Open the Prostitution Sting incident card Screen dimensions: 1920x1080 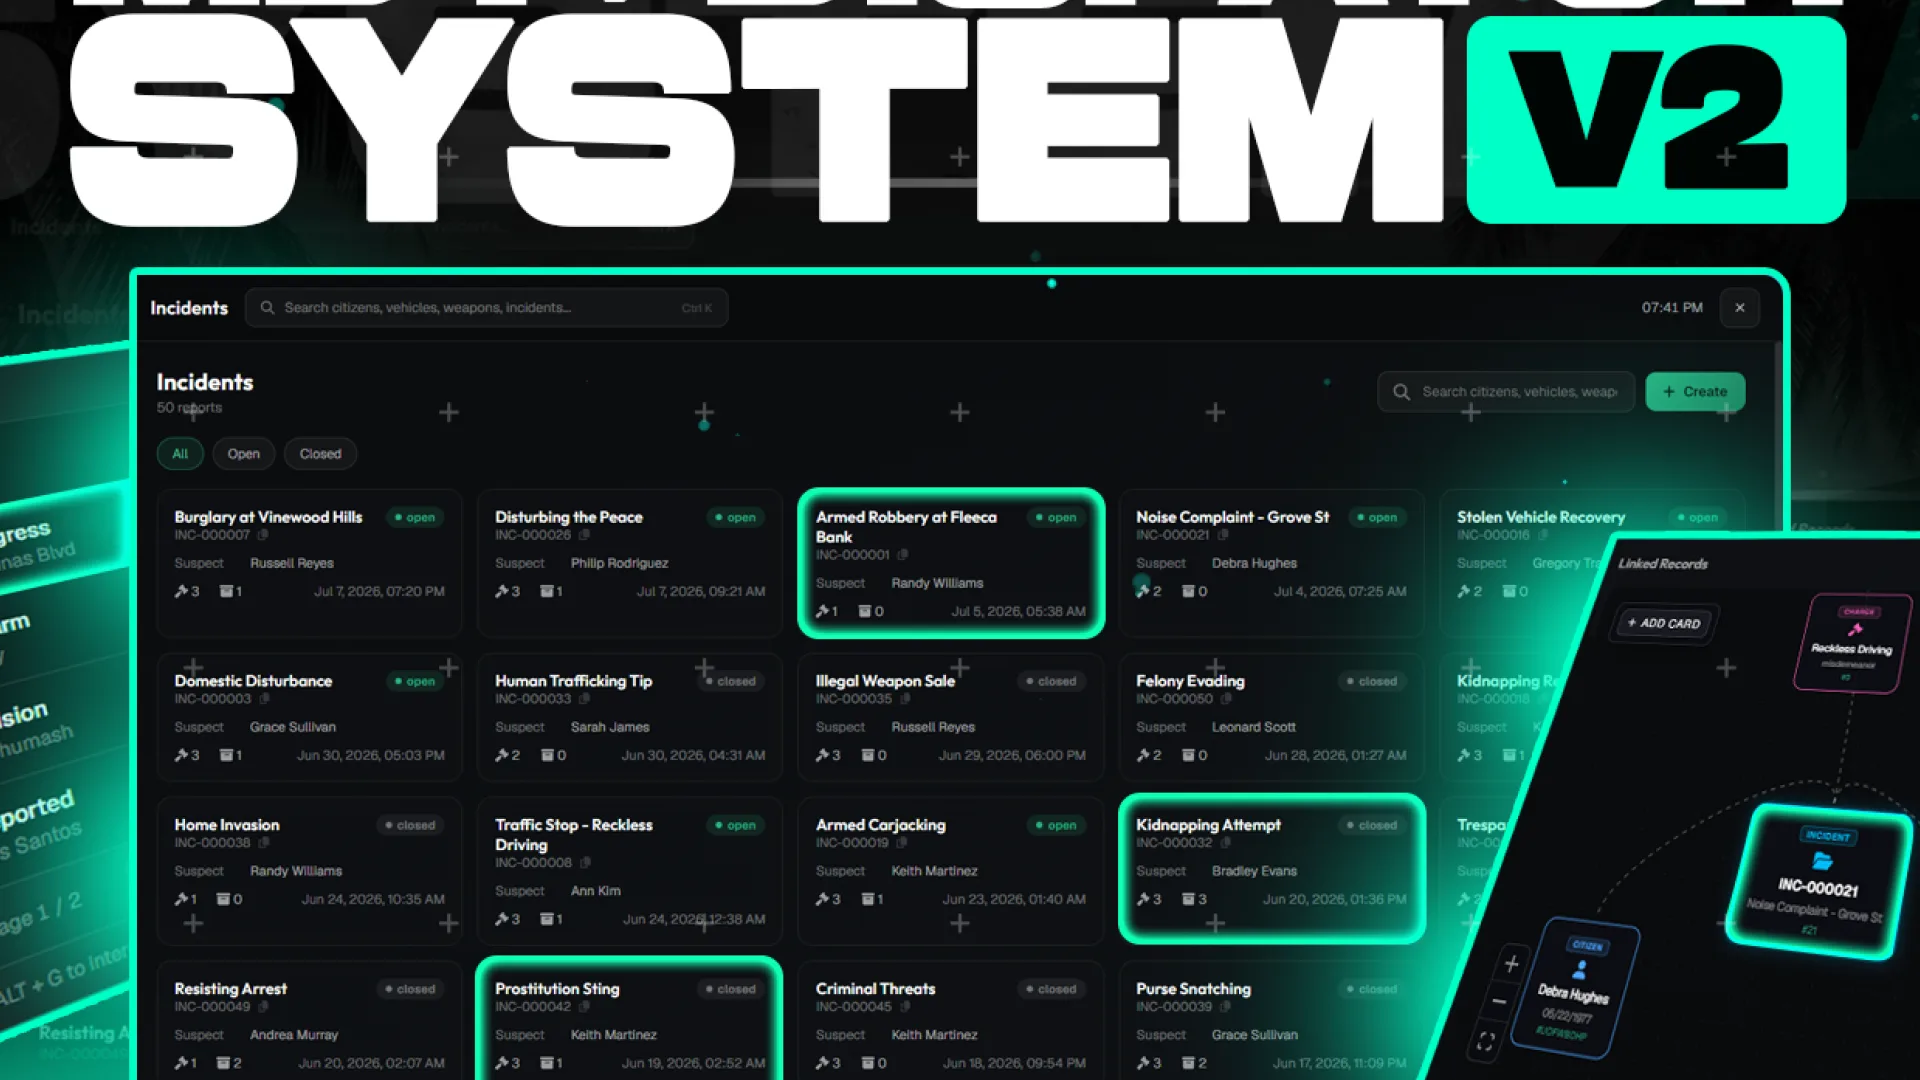(630, 1020)
